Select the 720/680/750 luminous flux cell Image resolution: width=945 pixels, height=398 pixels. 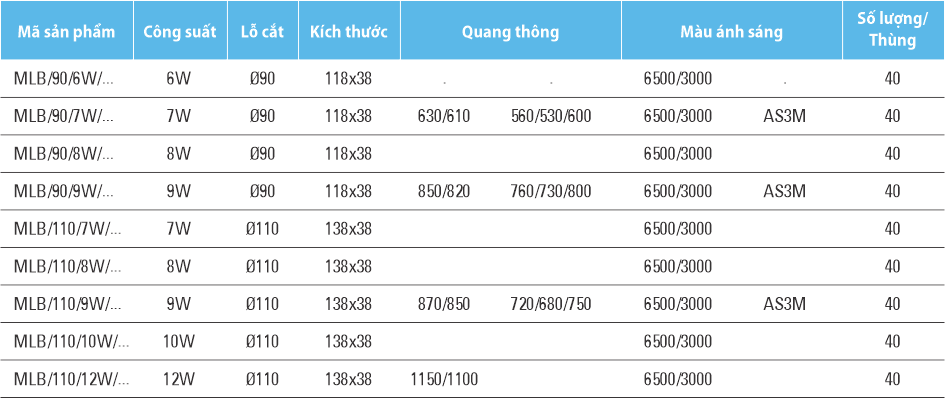pos(550,304)
